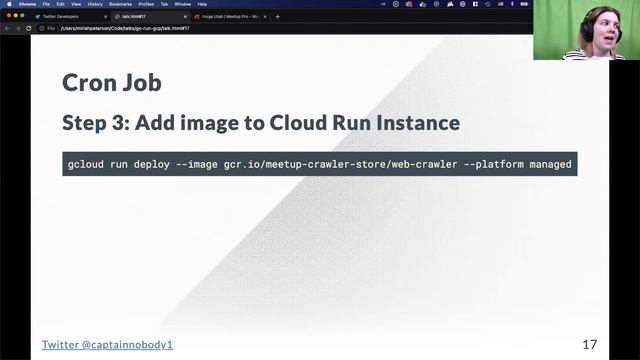Click the site info icon beside File

coord(42,28)
